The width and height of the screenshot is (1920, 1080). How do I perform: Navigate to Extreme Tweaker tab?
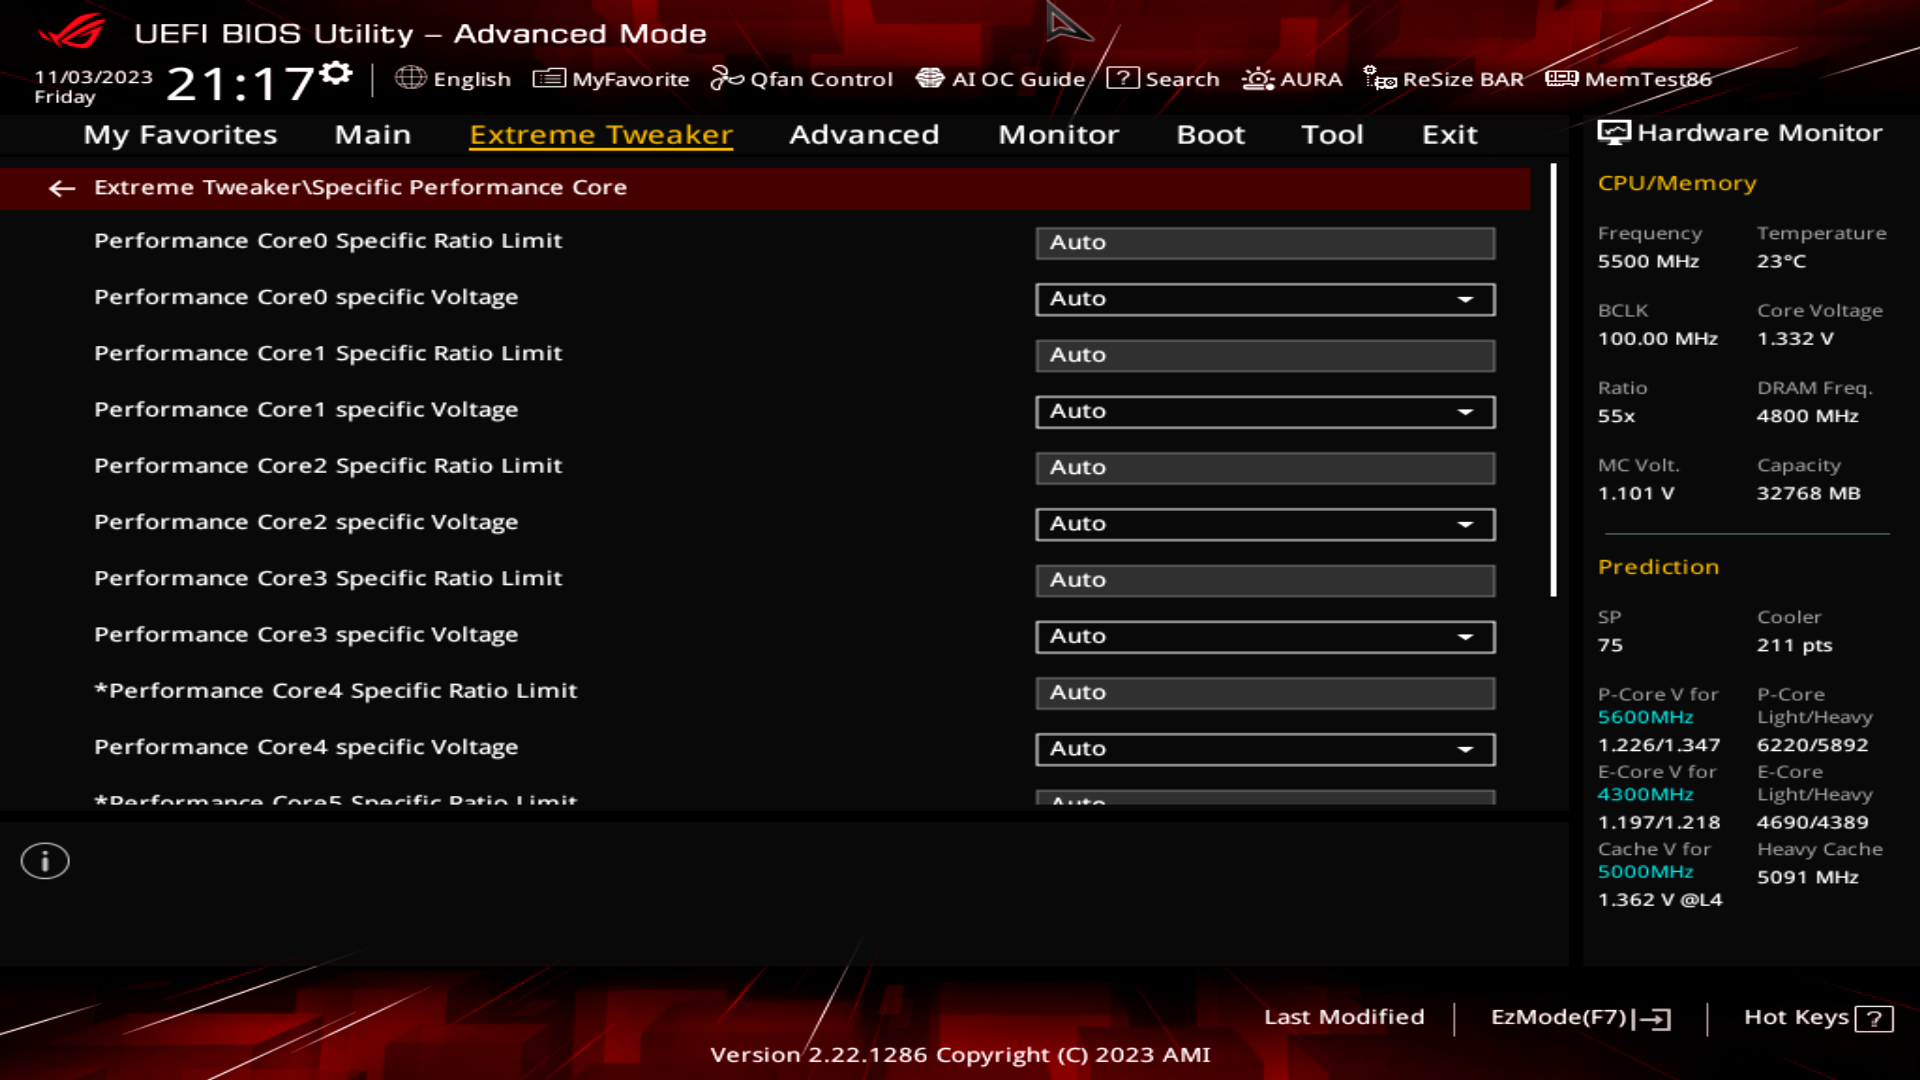(x=600, y=133)
